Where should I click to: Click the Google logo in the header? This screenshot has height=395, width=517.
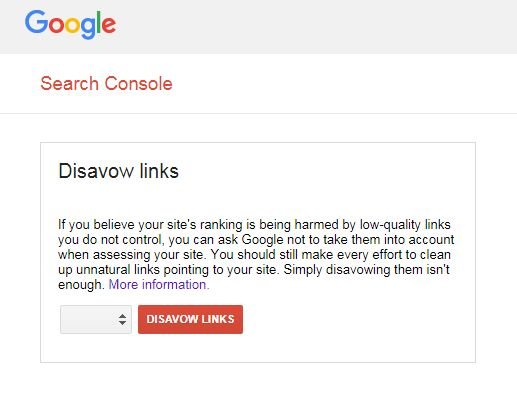click(x=70, y=24)
